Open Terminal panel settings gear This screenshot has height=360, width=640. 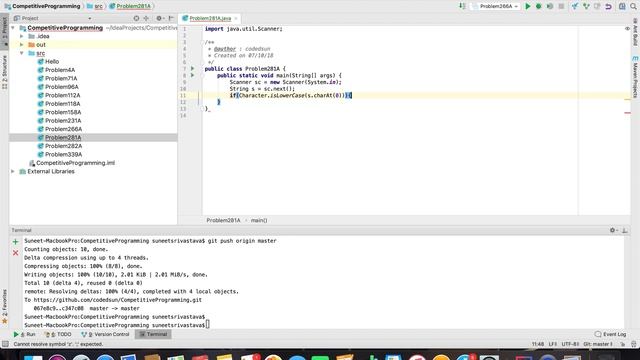613,230
